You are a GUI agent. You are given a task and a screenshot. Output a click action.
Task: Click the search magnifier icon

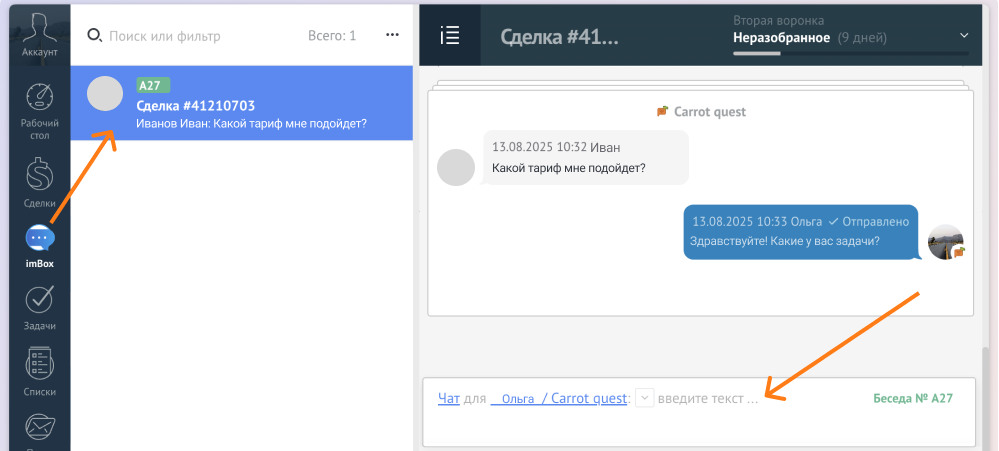tap(94, 36)
